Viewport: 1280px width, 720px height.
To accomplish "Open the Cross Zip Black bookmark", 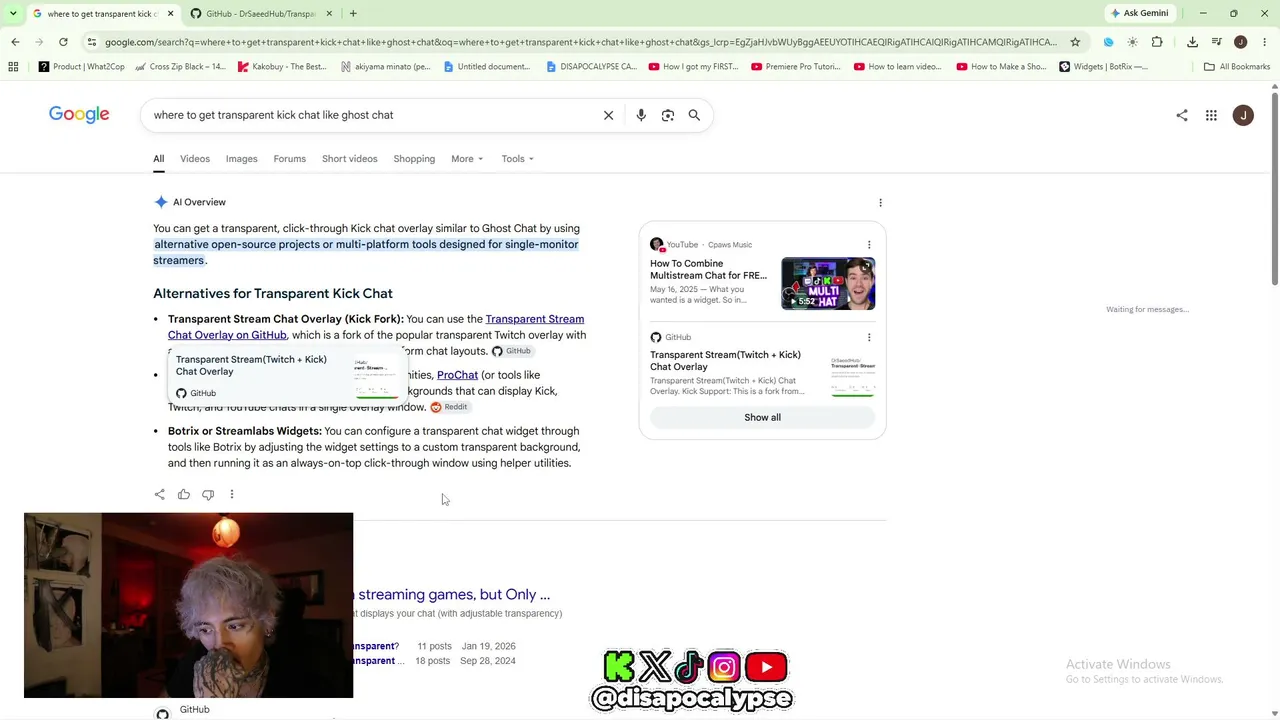I will pos(180,67).
